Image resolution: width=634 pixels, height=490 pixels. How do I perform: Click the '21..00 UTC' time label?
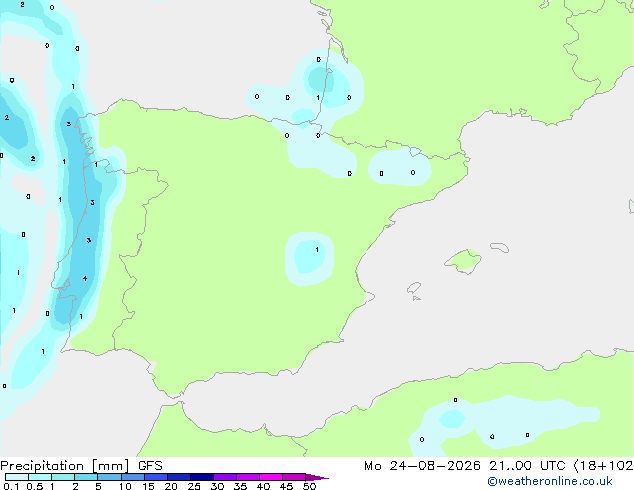point(527,466)
